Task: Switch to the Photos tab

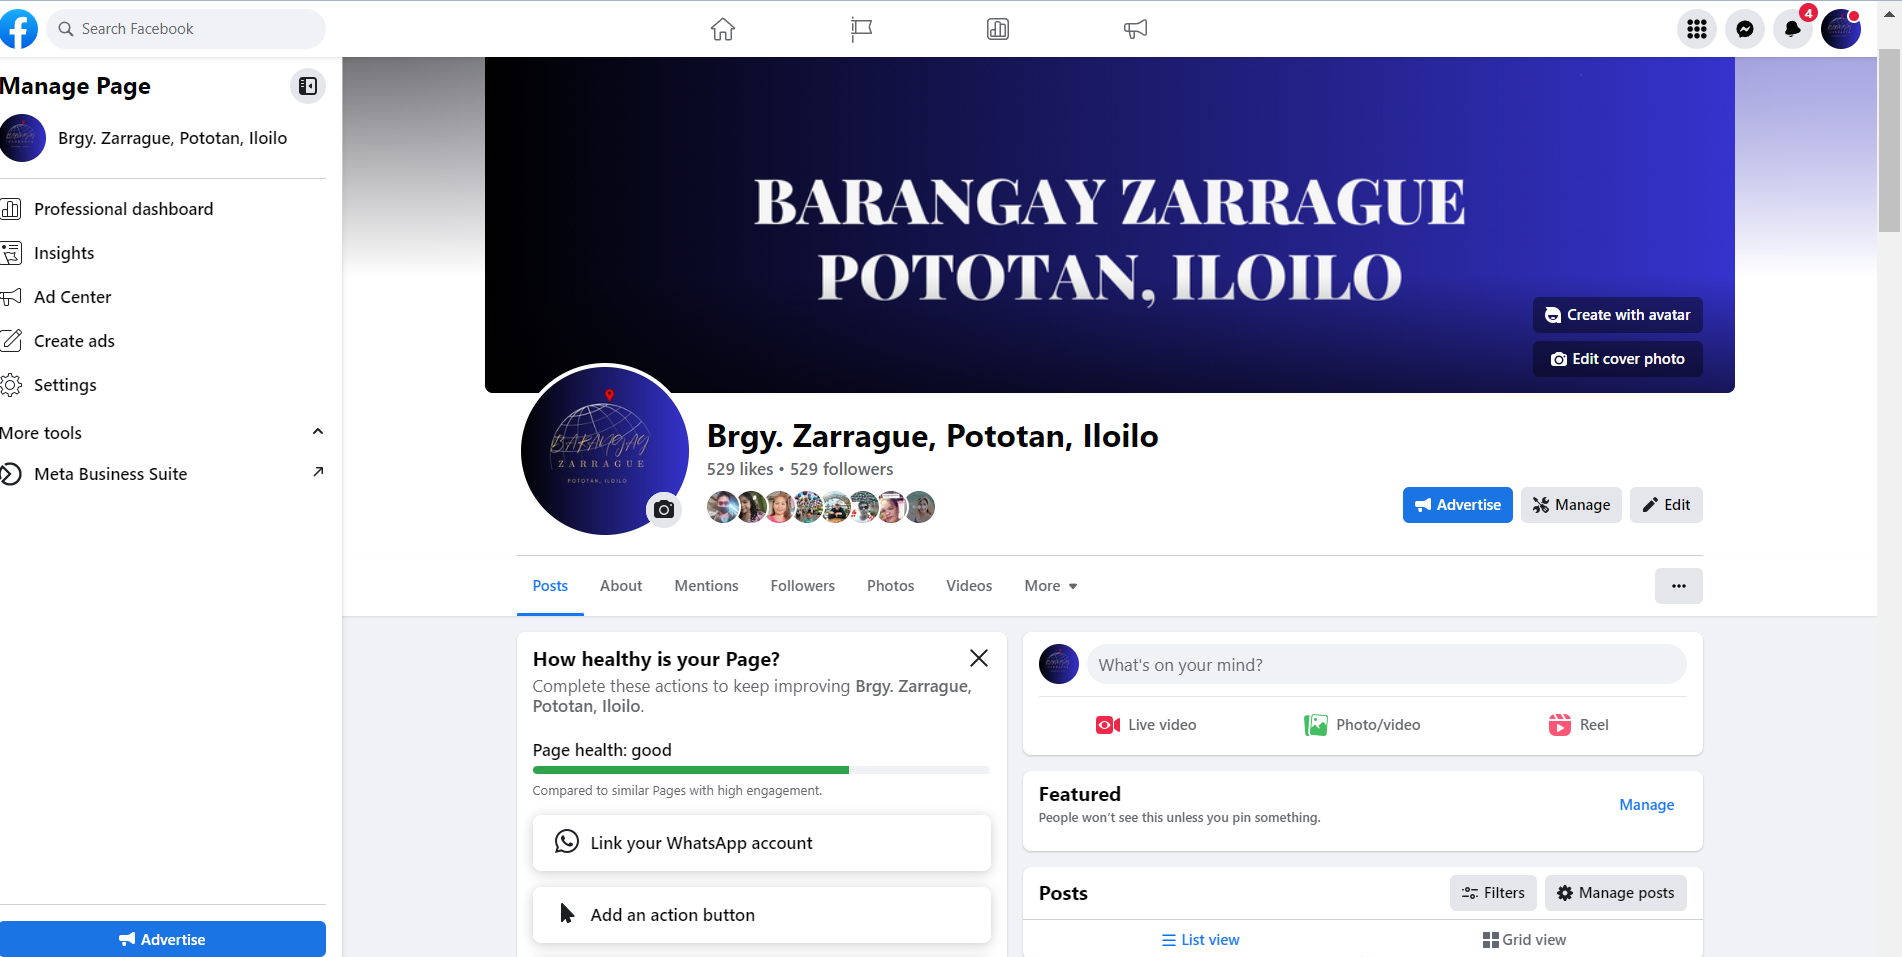Action: pos(890,586)
